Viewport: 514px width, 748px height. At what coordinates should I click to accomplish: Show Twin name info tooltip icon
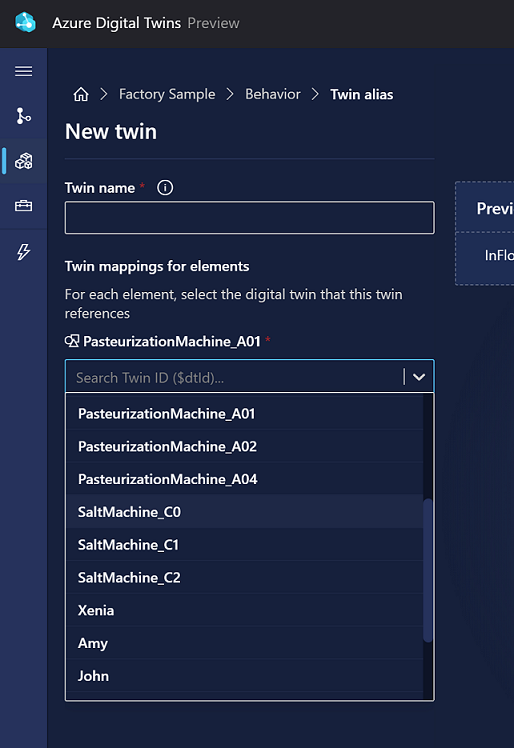[165, 187]
